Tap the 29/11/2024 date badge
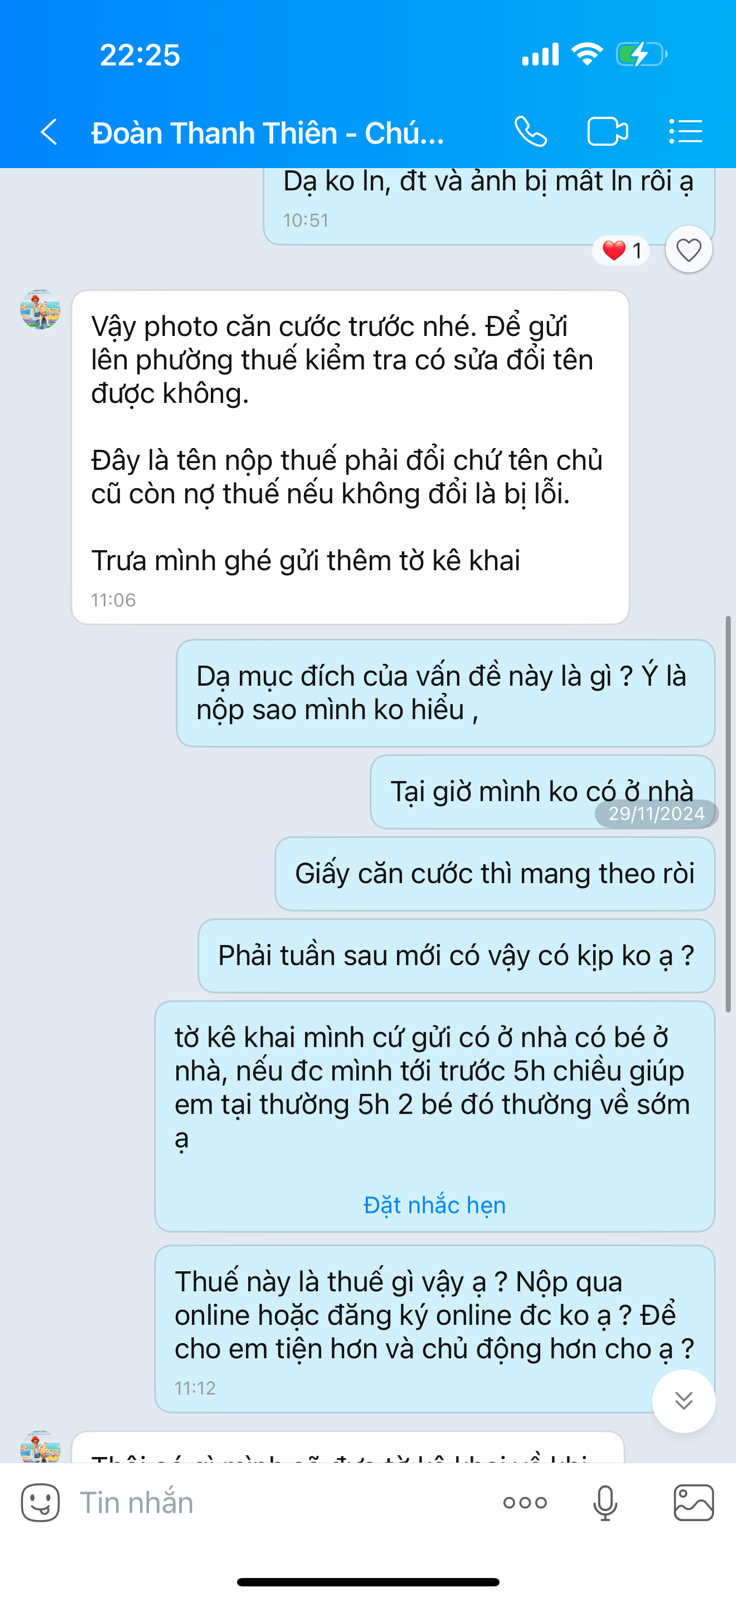Screen dimensions: 736x1600 (x=657, y=814)
